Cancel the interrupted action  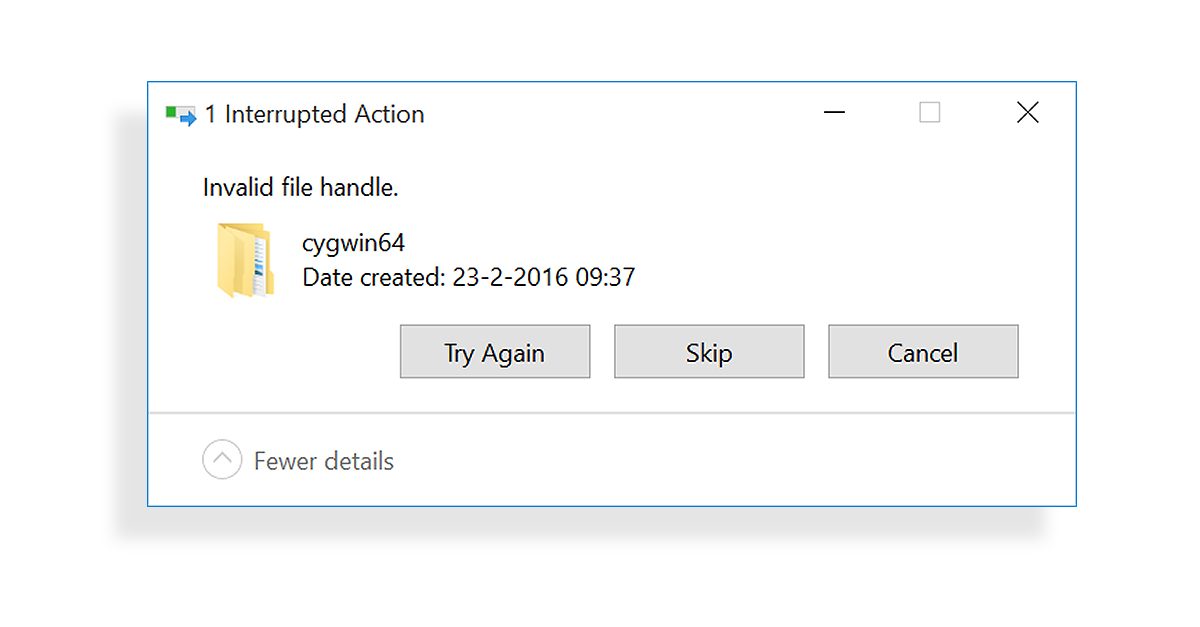923,352
